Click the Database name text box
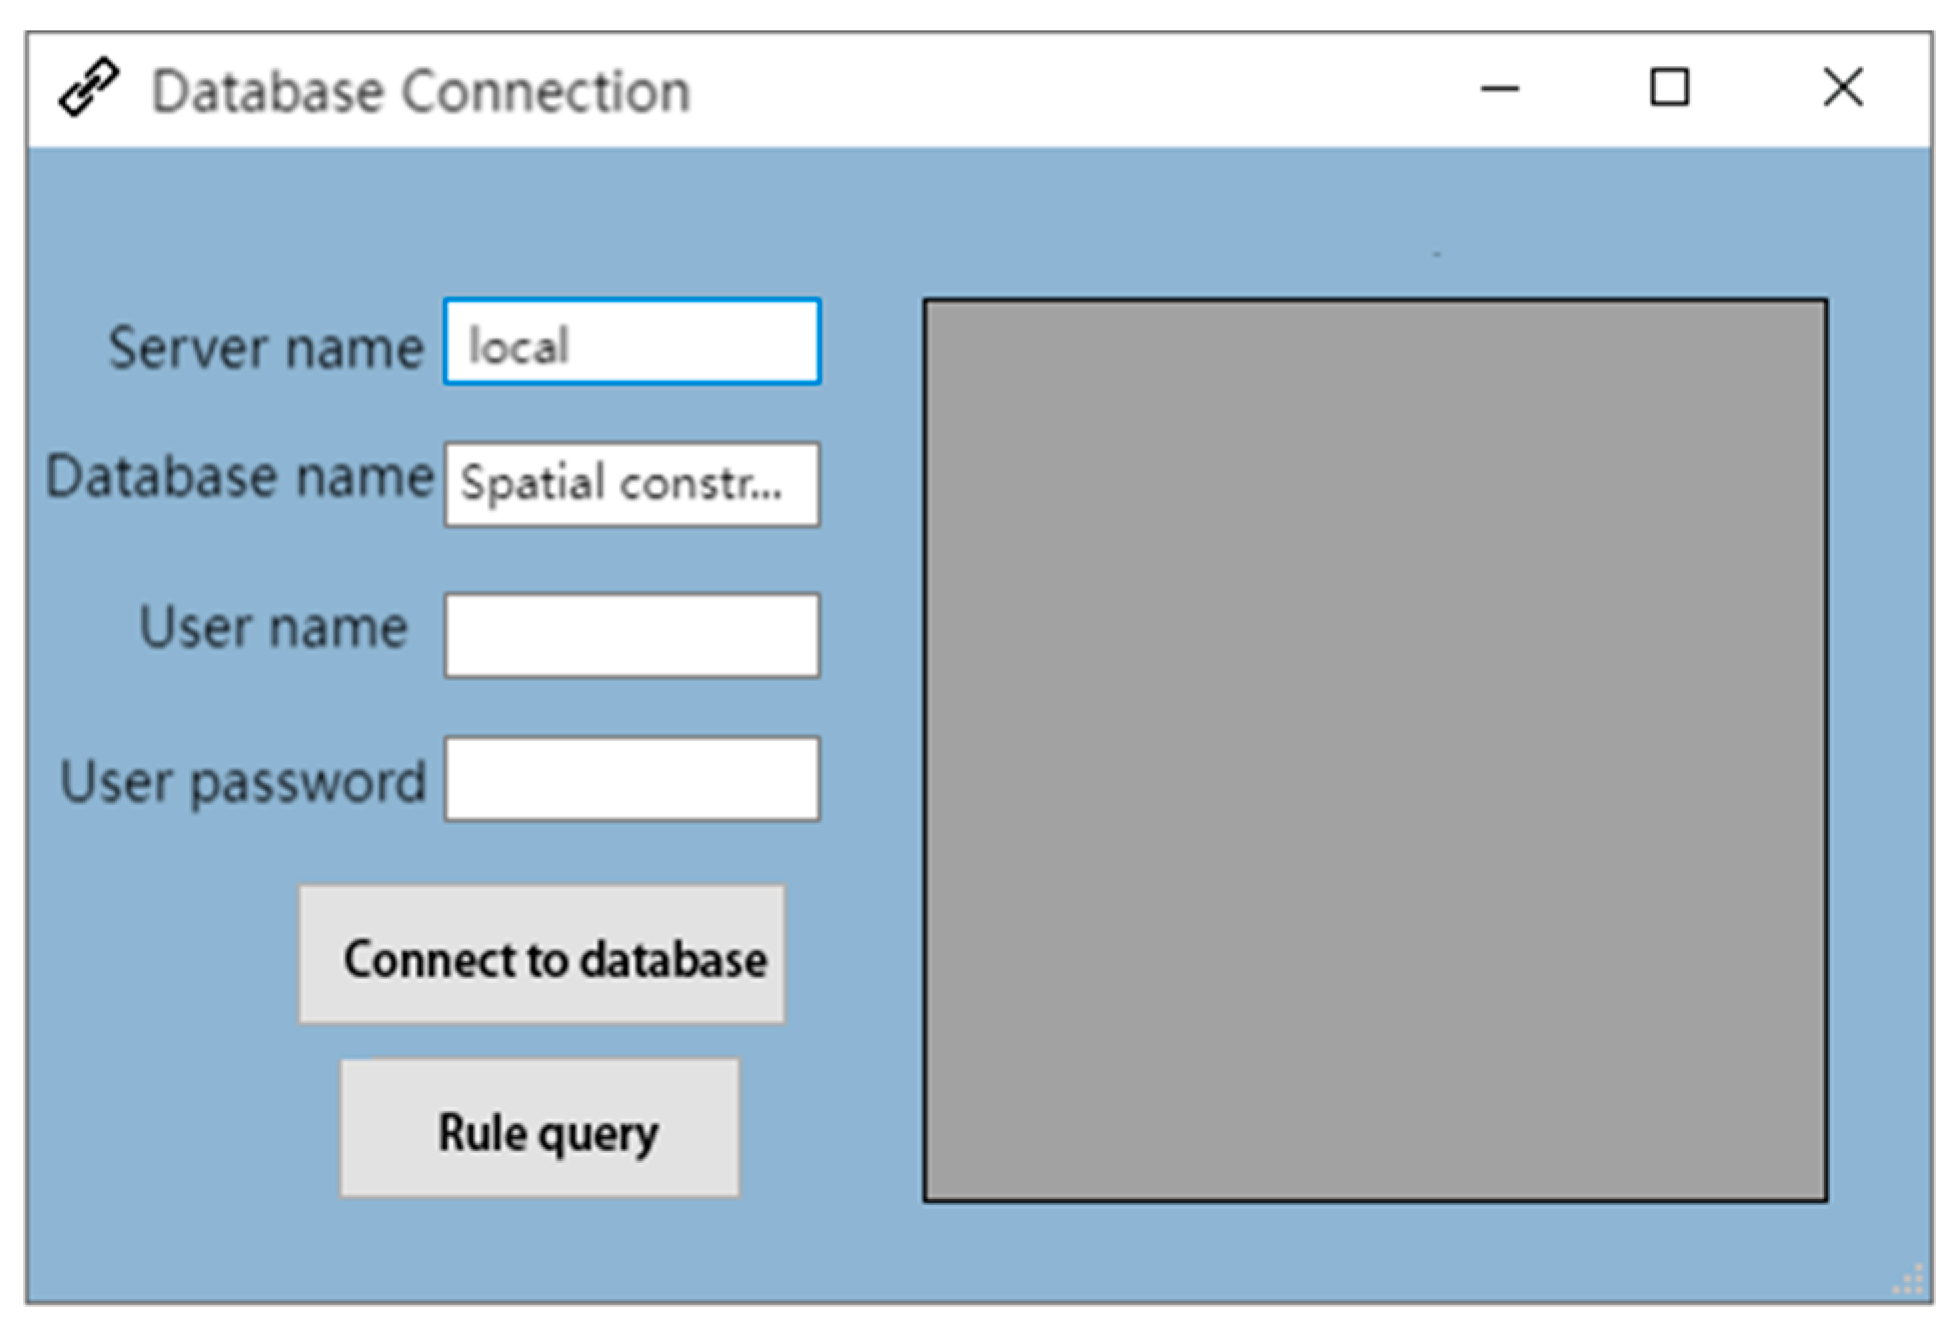Image resolution: width=1957 pixels, height=1329 pixels. [632, 485]
